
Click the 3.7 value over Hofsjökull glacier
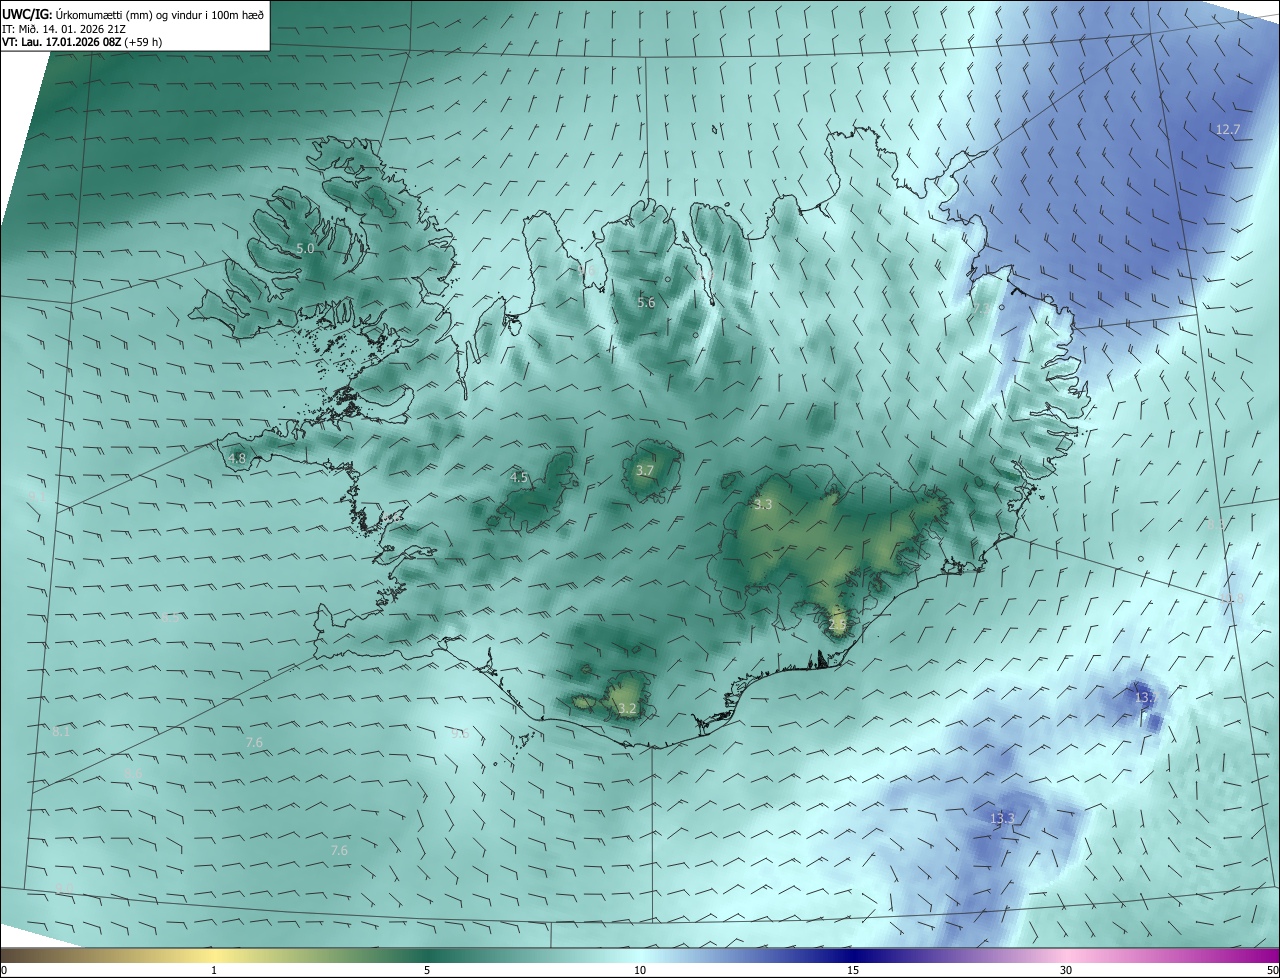(645, 470)
